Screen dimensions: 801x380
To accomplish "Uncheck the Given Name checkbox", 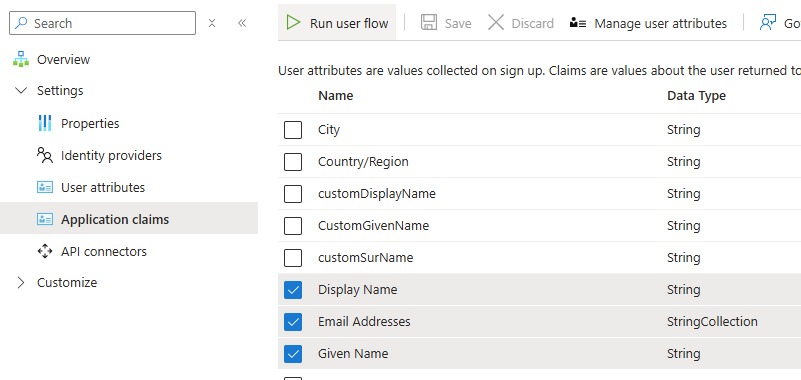I will (293, 353).
